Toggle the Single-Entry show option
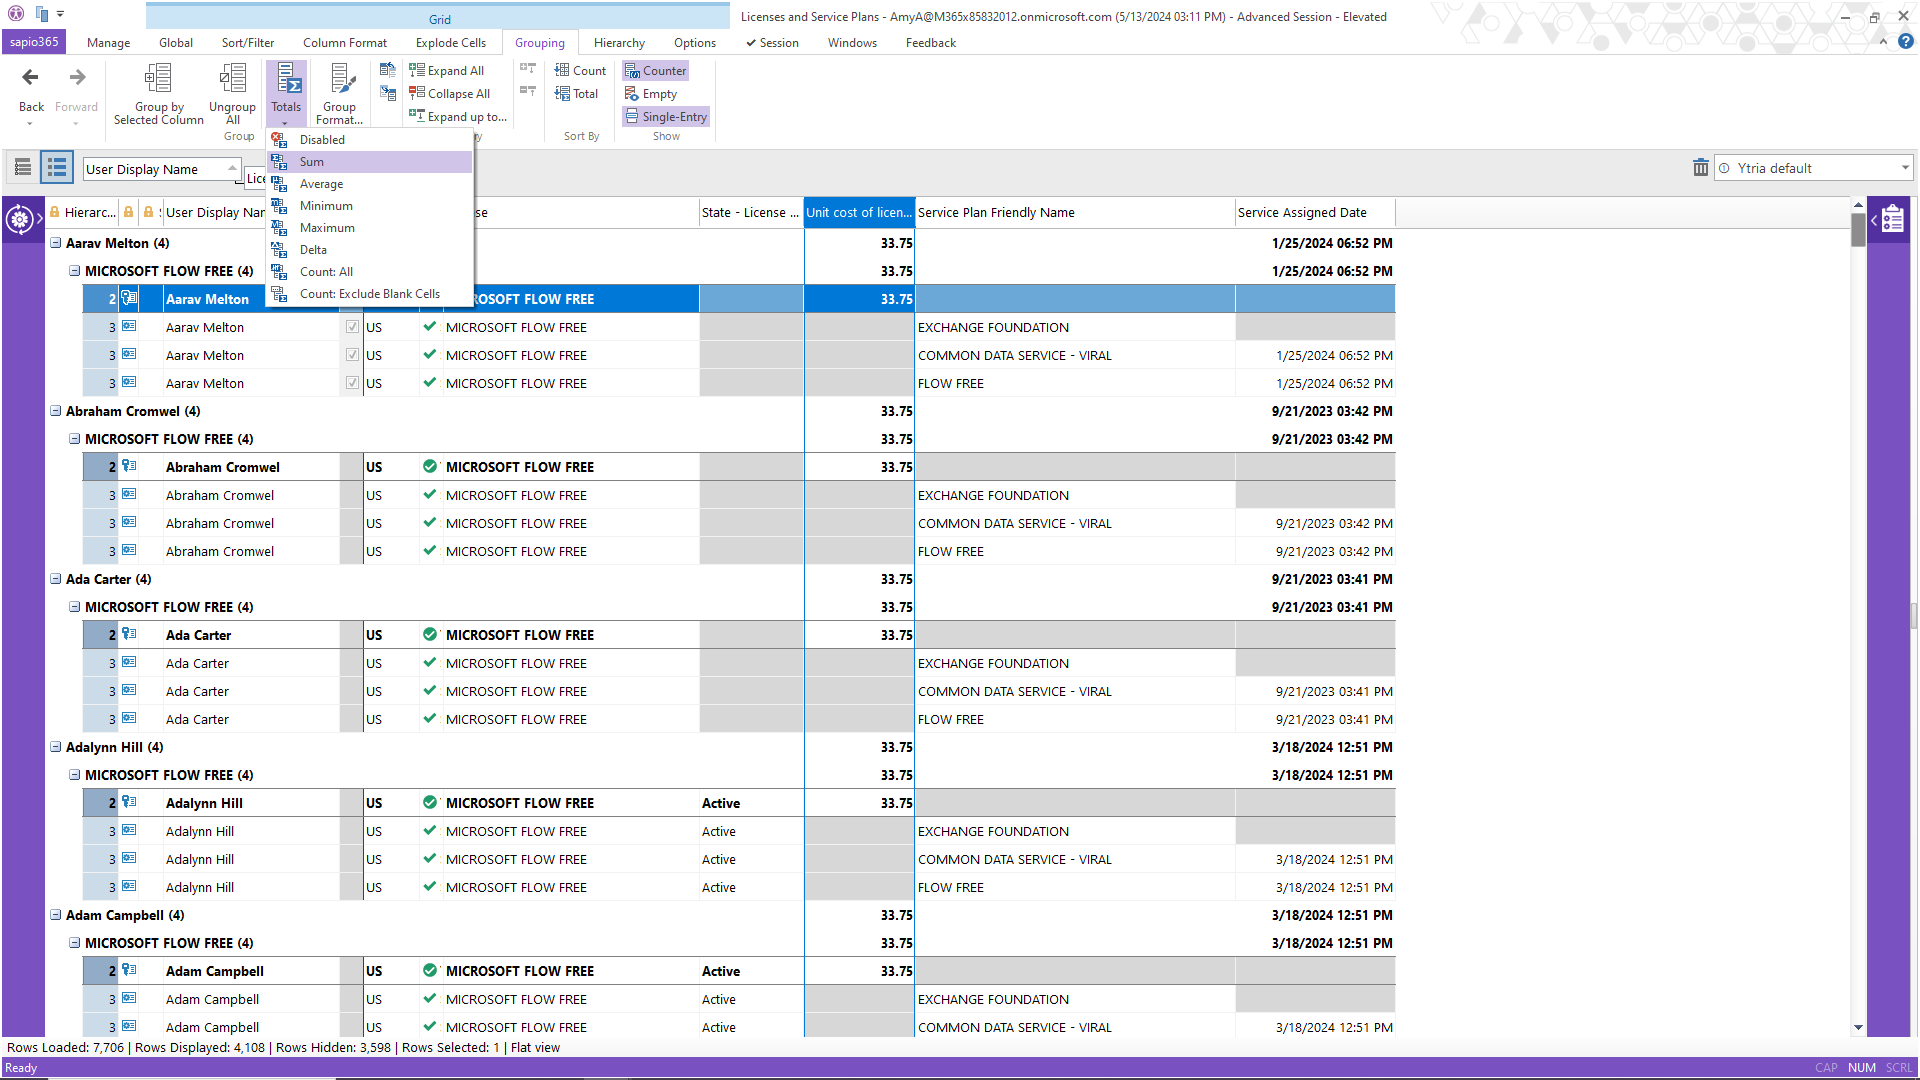 tap(666, 116)
